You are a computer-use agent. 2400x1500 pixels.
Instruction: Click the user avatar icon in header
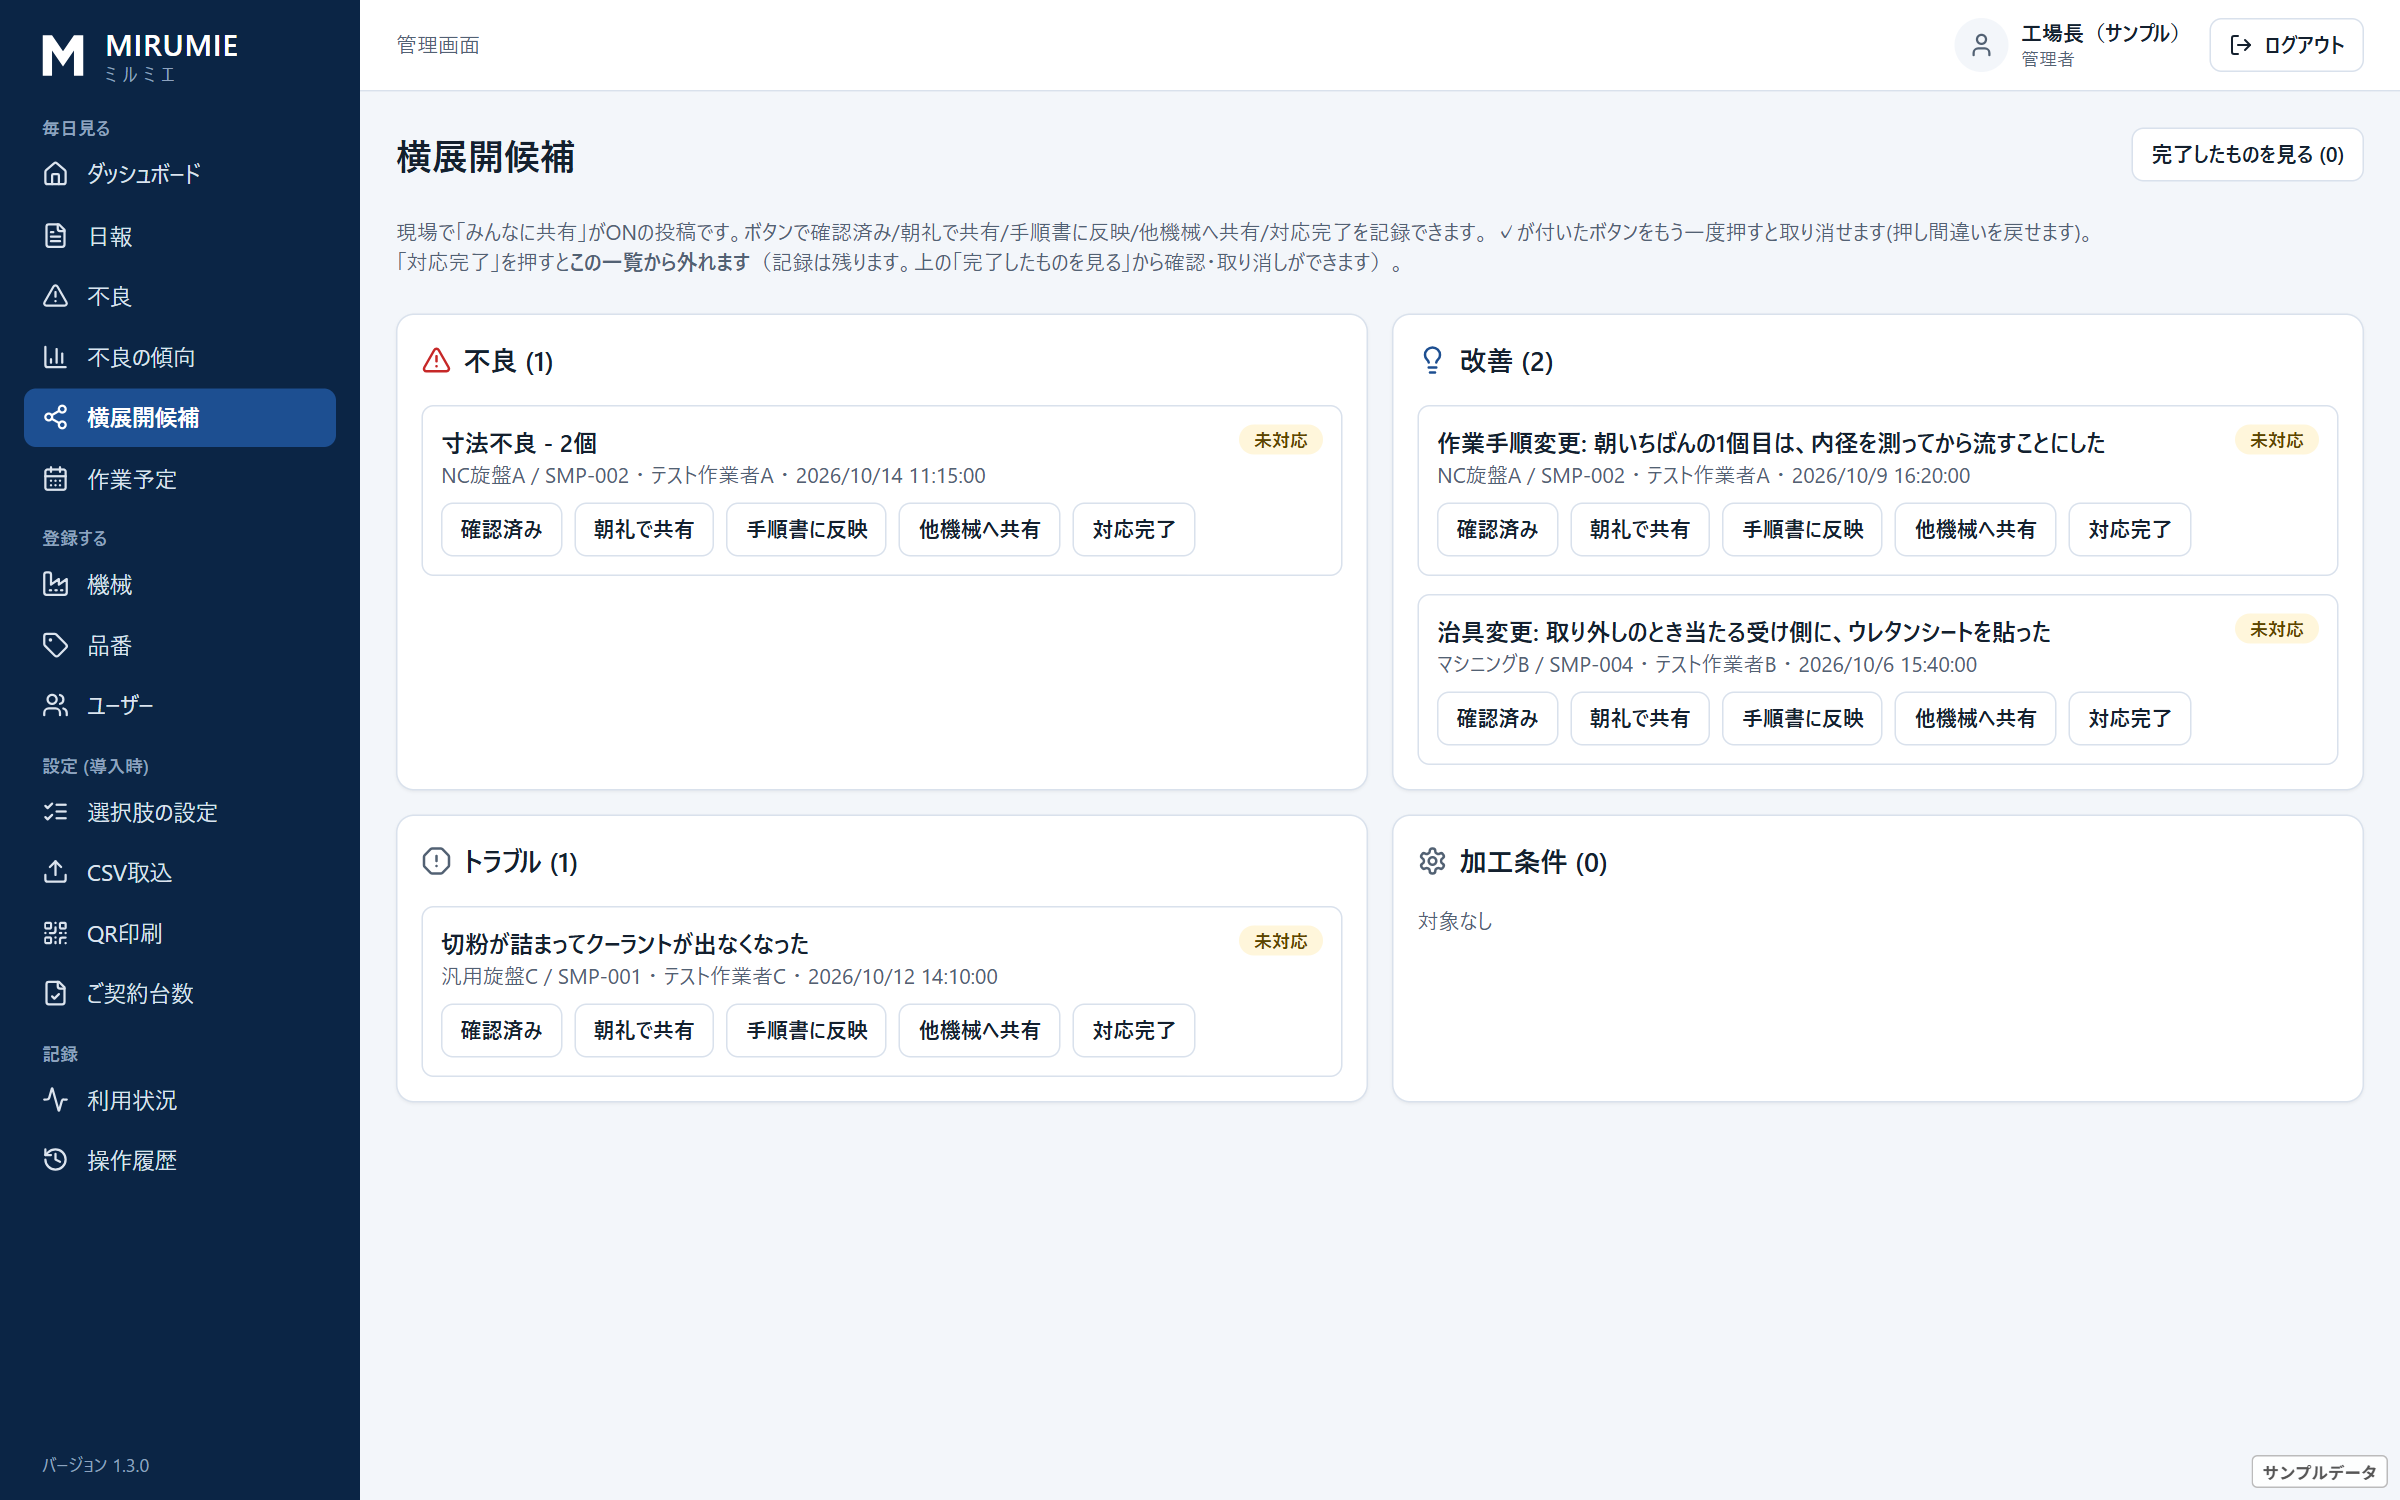pyautogui.click(x=1981, y=45)
